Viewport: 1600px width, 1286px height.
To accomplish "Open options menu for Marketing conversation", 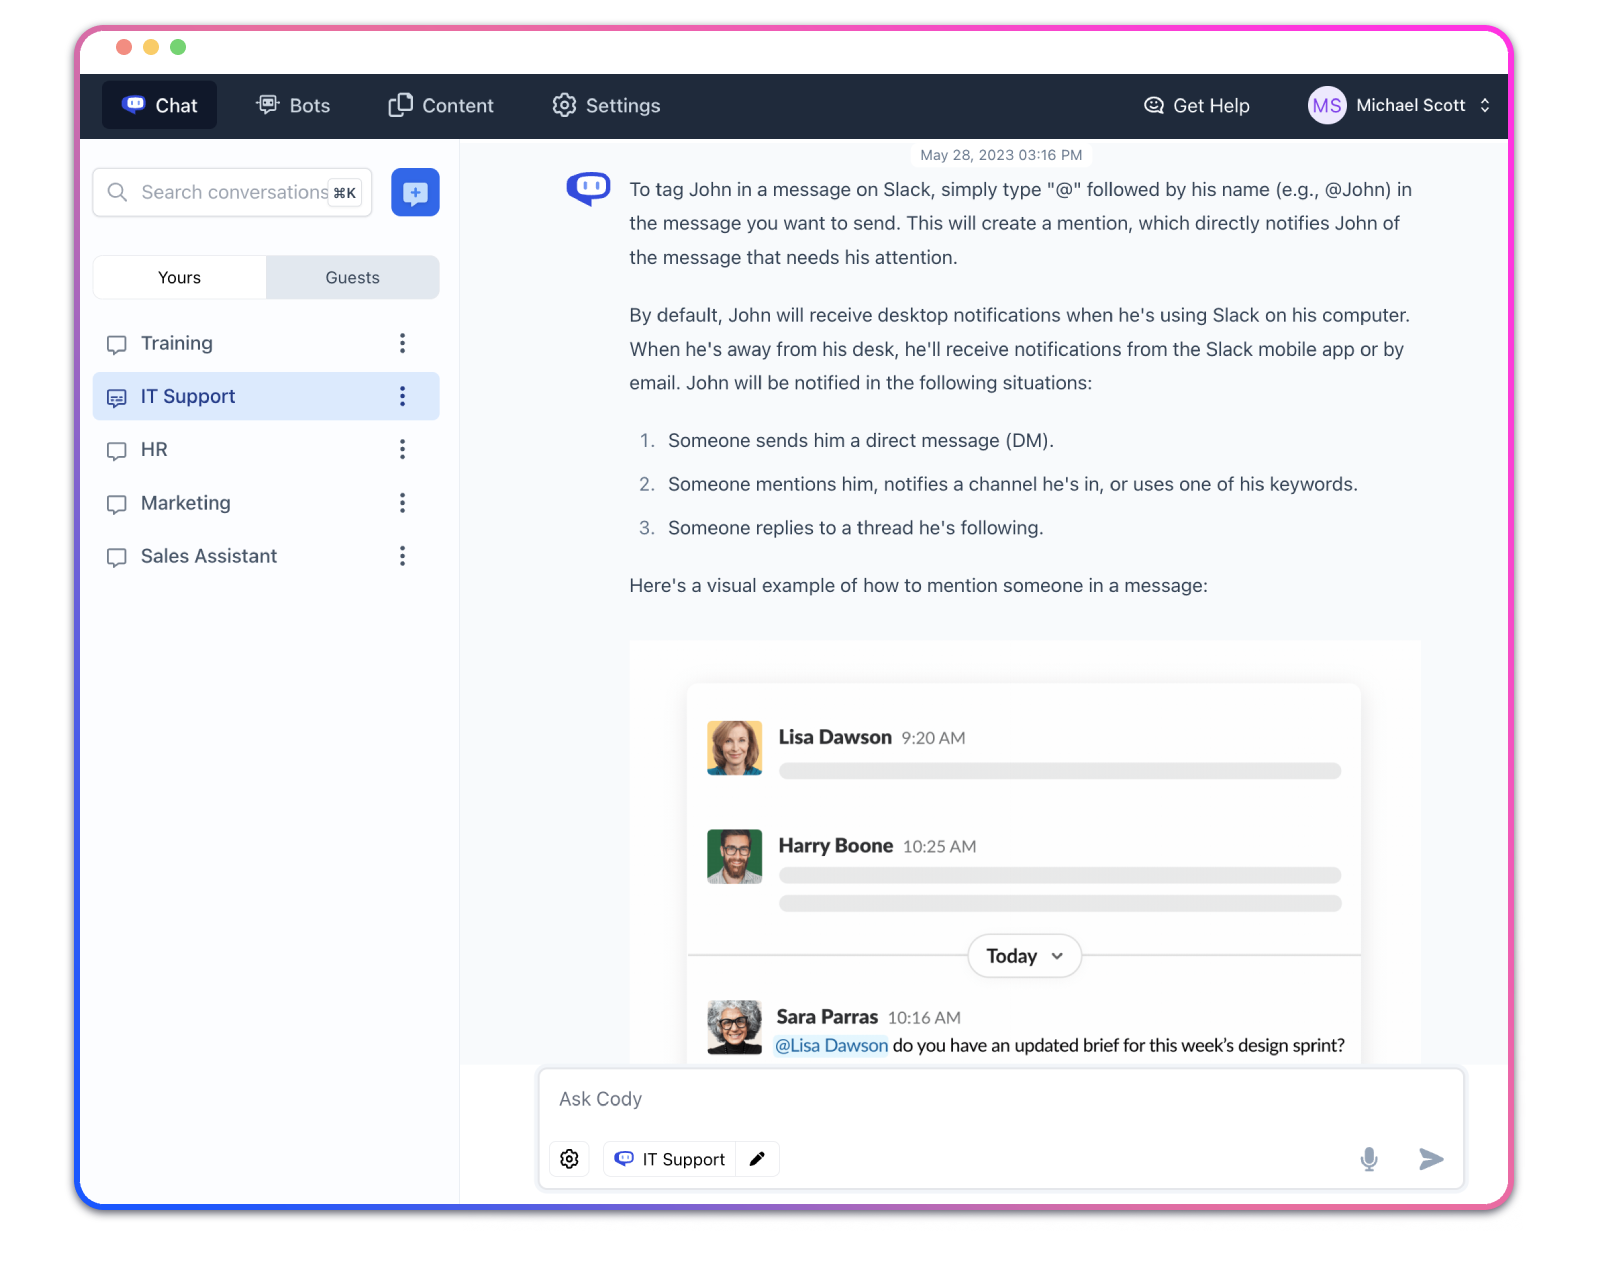I will (x=402, y=503).
